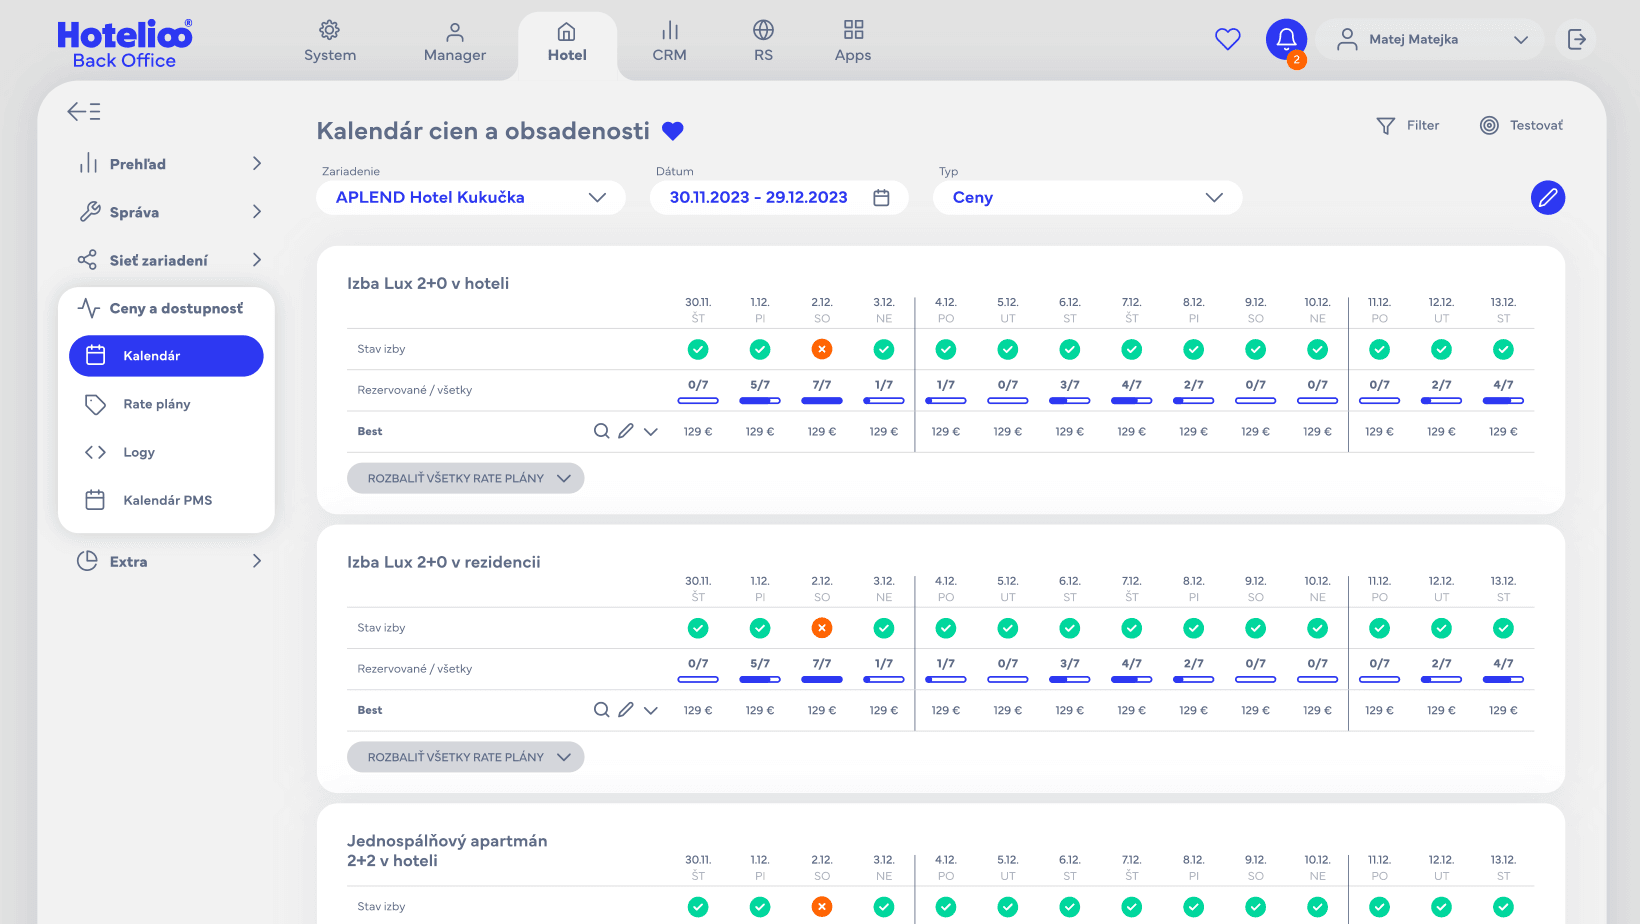Toggle blocked status on 2.12. in Izba Lux hoteli
This screenshot has width=1640, height=924.
tap(822, 349)
